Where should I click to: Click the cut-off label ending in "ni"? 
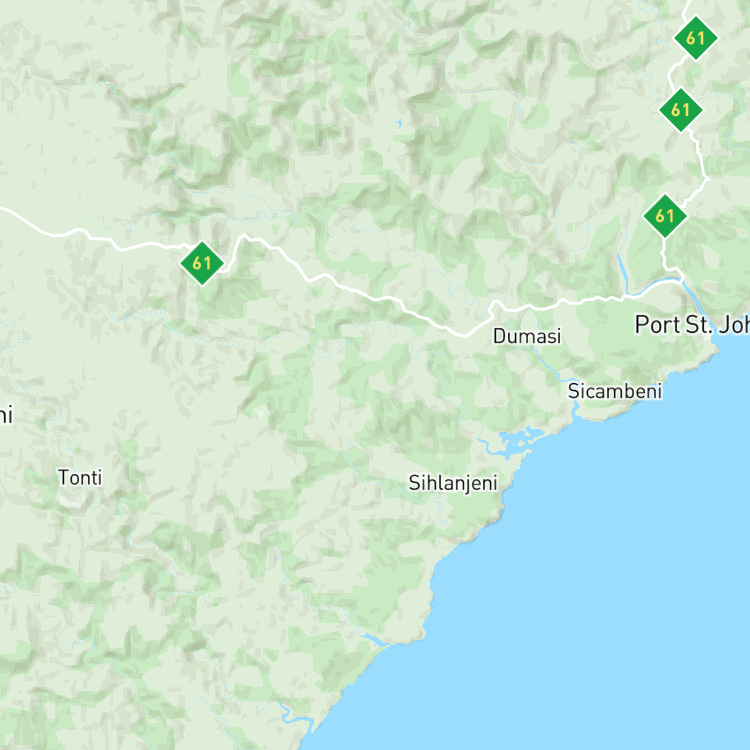[x=6, y=415]
